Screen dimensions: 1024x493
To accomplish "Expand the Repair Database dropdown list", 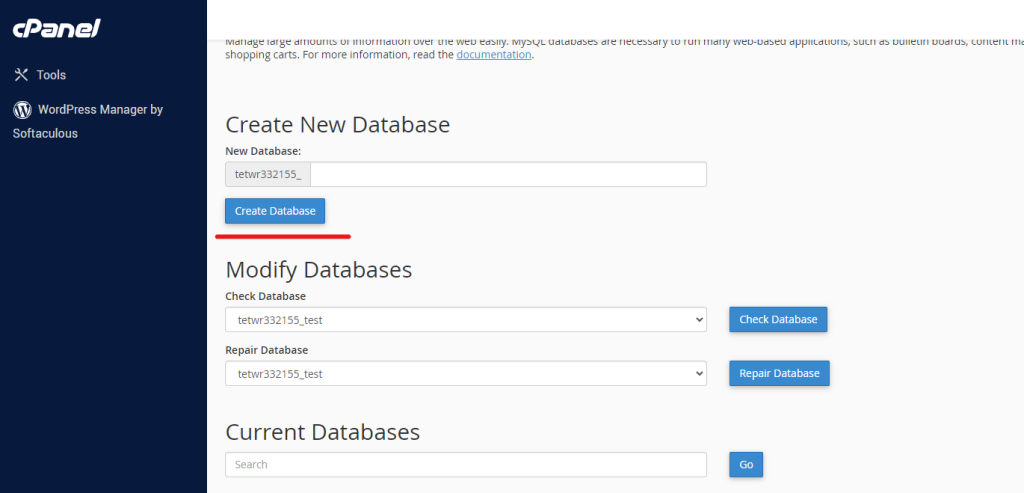I will [465, 373].
